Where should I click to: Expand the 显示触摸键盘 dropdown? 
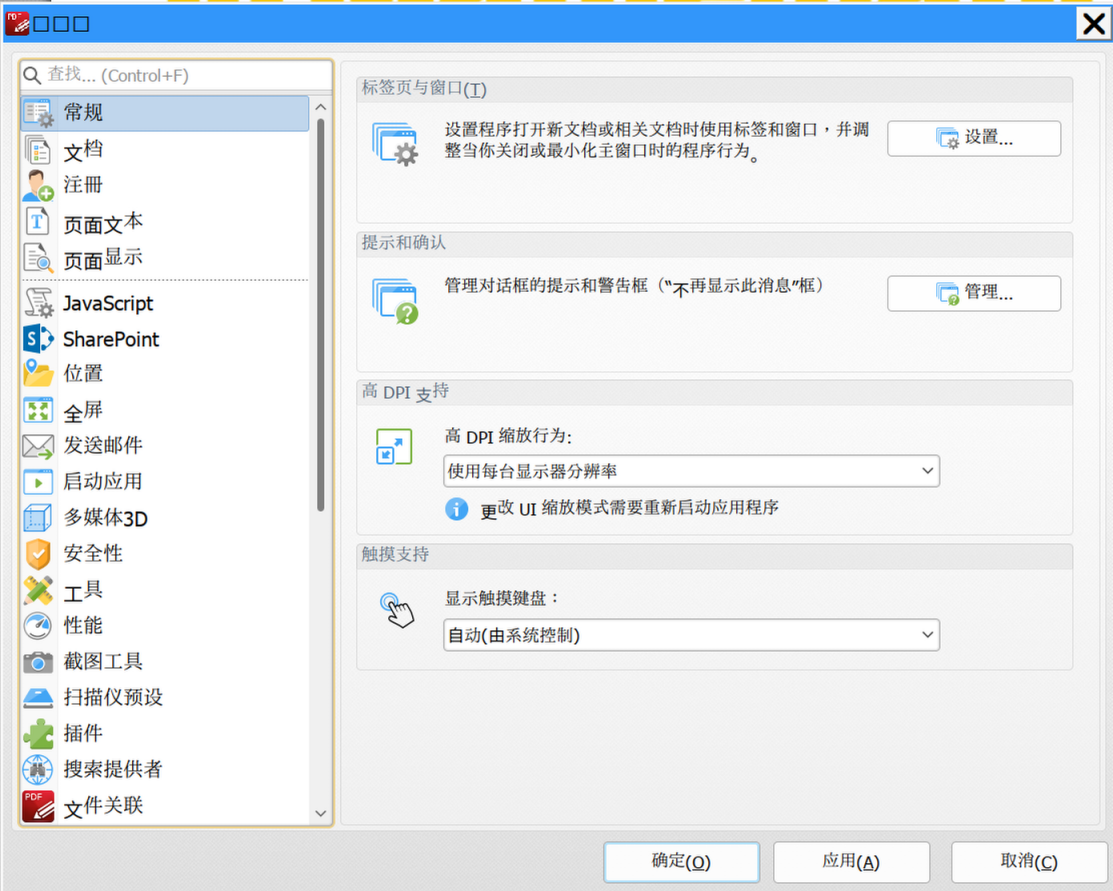coord(691,635)
